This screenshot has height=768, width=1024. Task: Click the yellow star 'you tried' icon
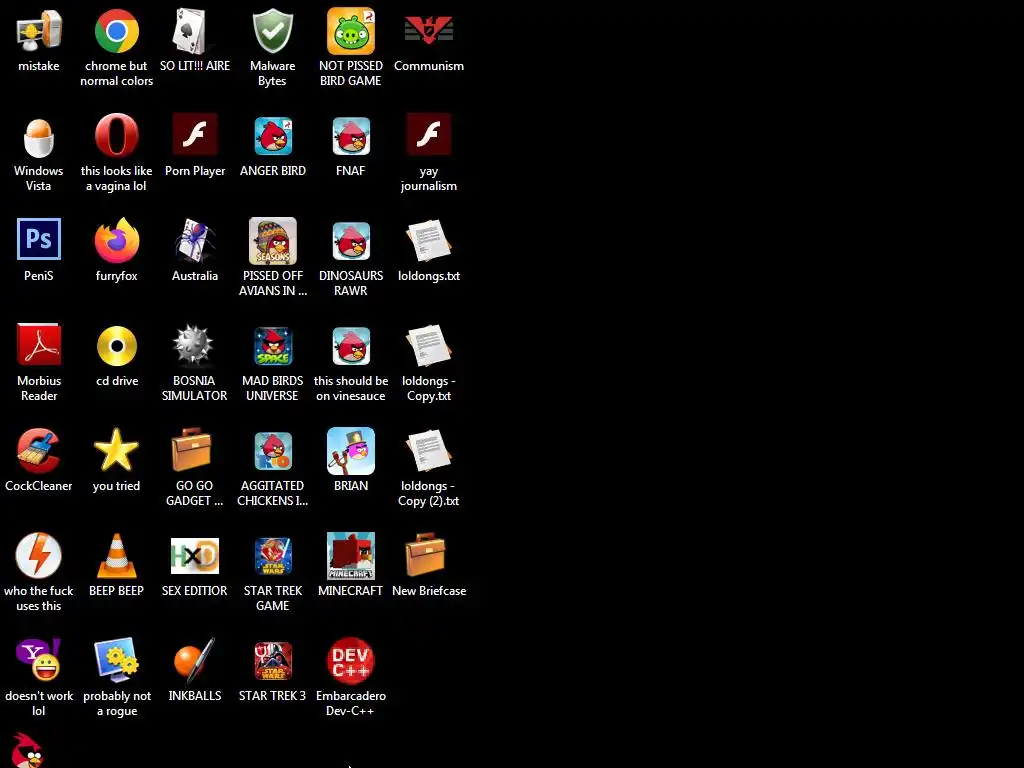coord(116,450)
